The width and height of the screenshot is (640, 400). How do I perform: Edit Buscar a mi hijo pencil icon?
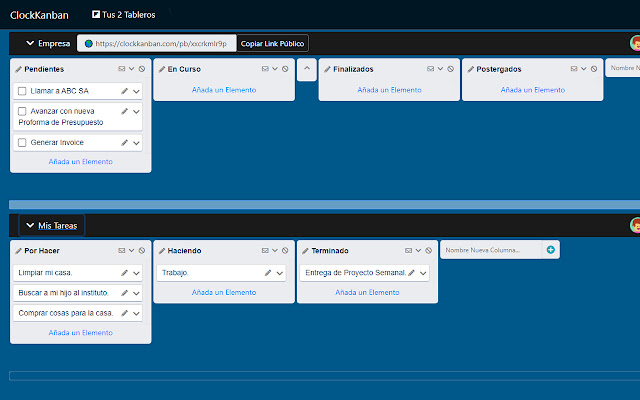point(124,293)
